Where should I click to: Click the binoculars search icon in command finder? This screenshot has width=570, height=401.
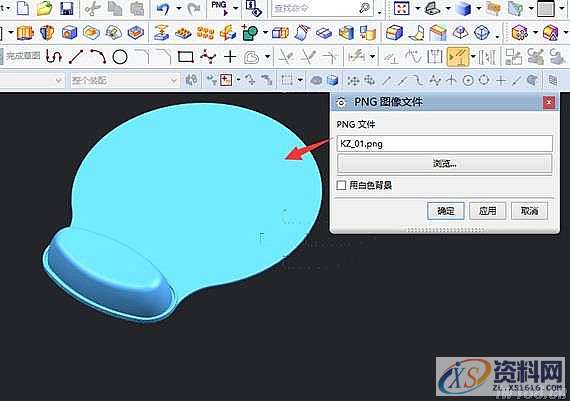coord(364,8)
